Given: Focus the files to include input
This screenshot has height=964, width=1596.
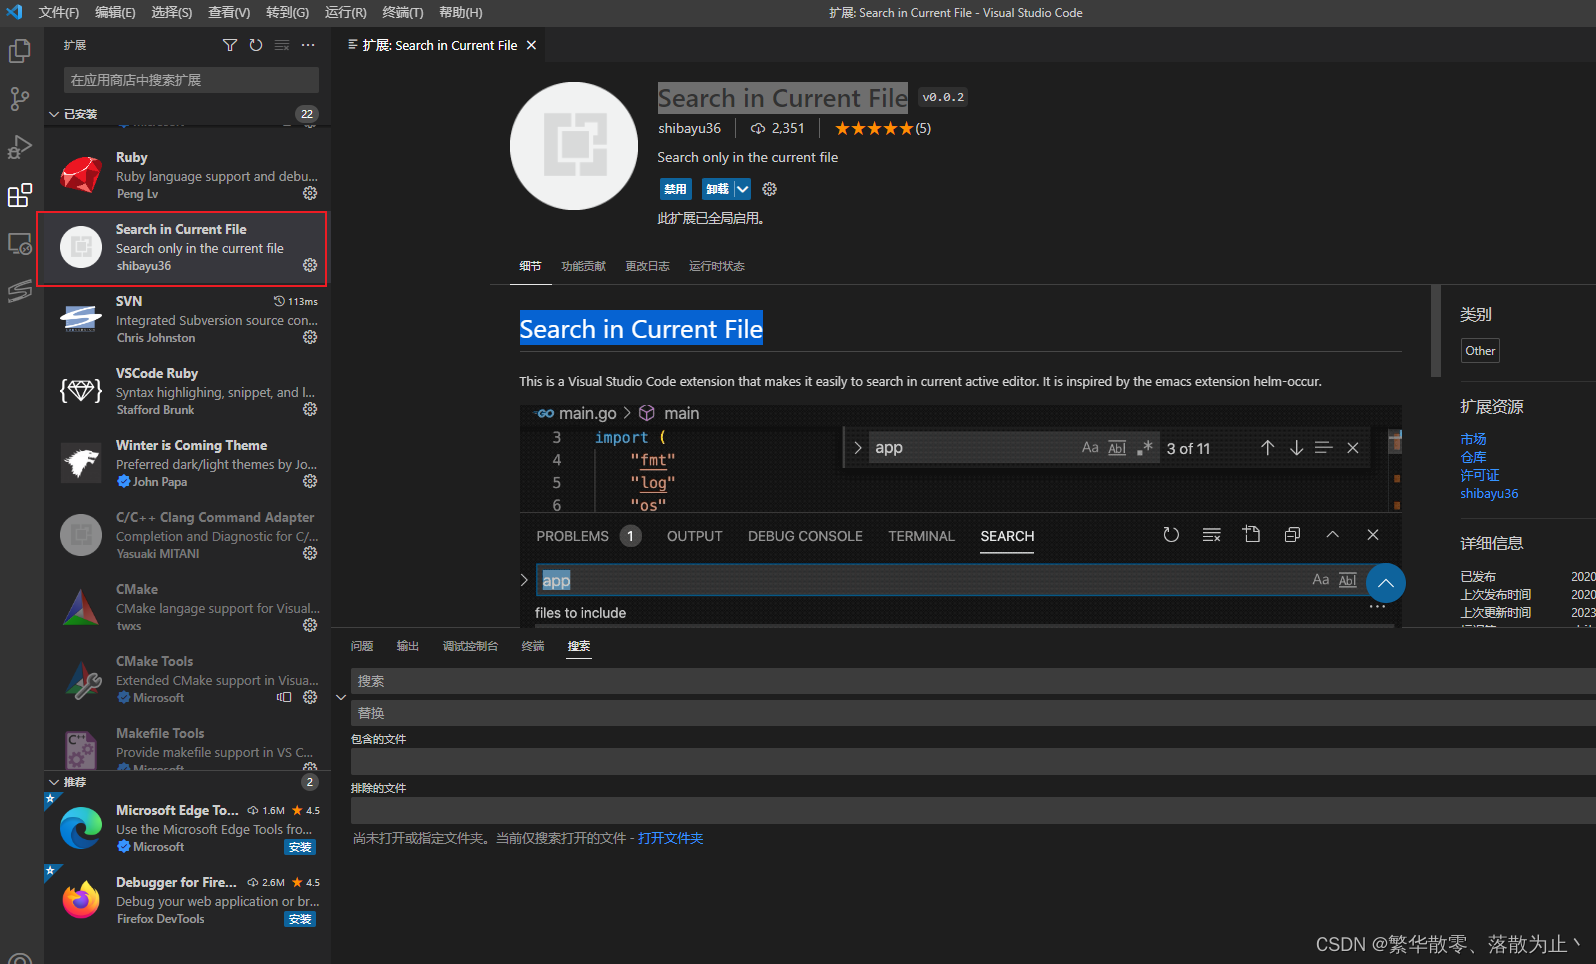Looking at the screenshot, I should [973, 762].
